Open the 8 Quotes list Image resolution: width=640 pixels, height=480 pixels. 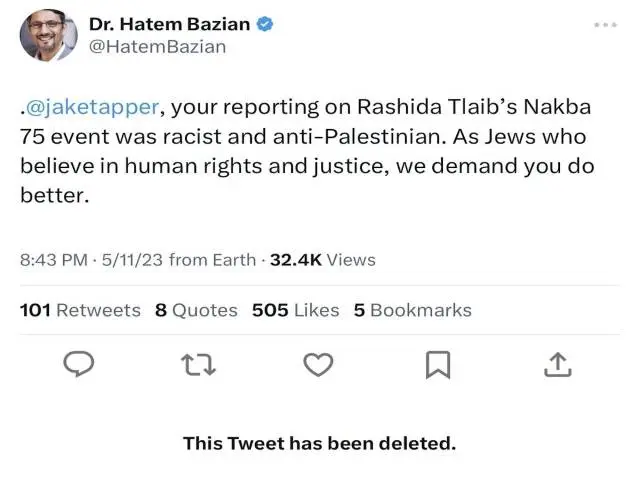click(x=196, y=310)
